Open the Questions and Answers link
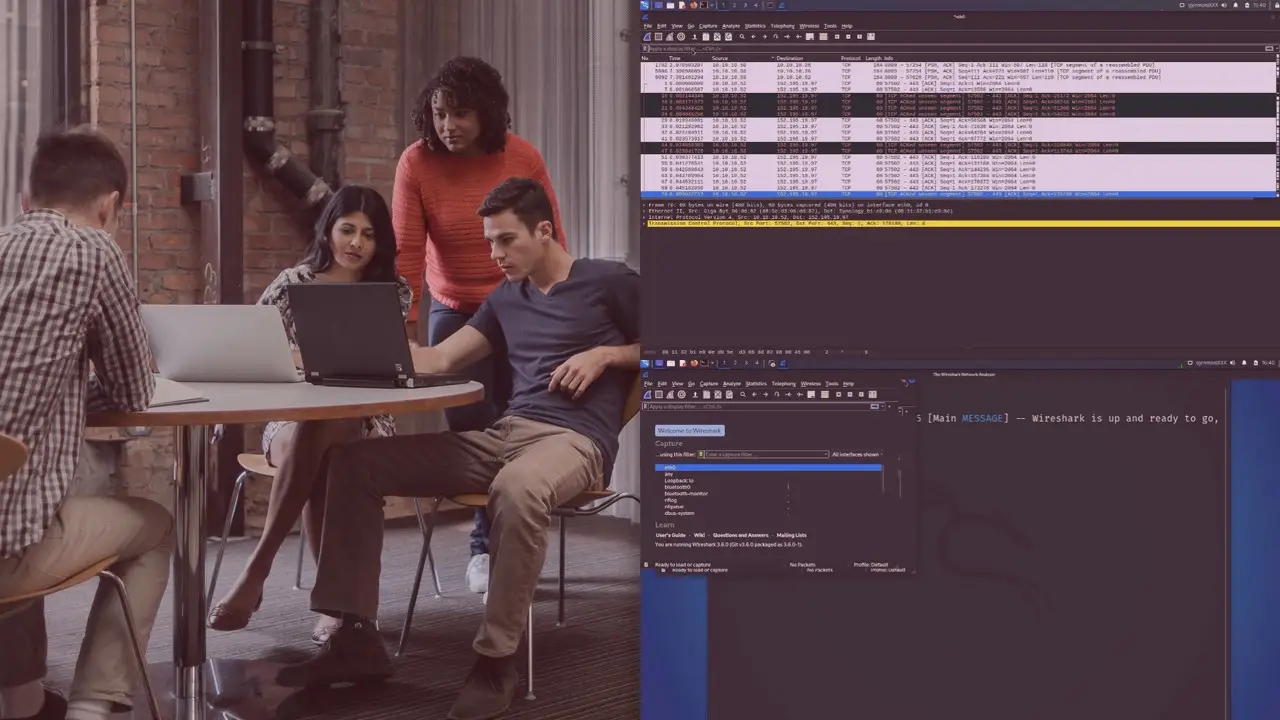This screenshot has height=720, width=1280. click(x=740, y=535)
